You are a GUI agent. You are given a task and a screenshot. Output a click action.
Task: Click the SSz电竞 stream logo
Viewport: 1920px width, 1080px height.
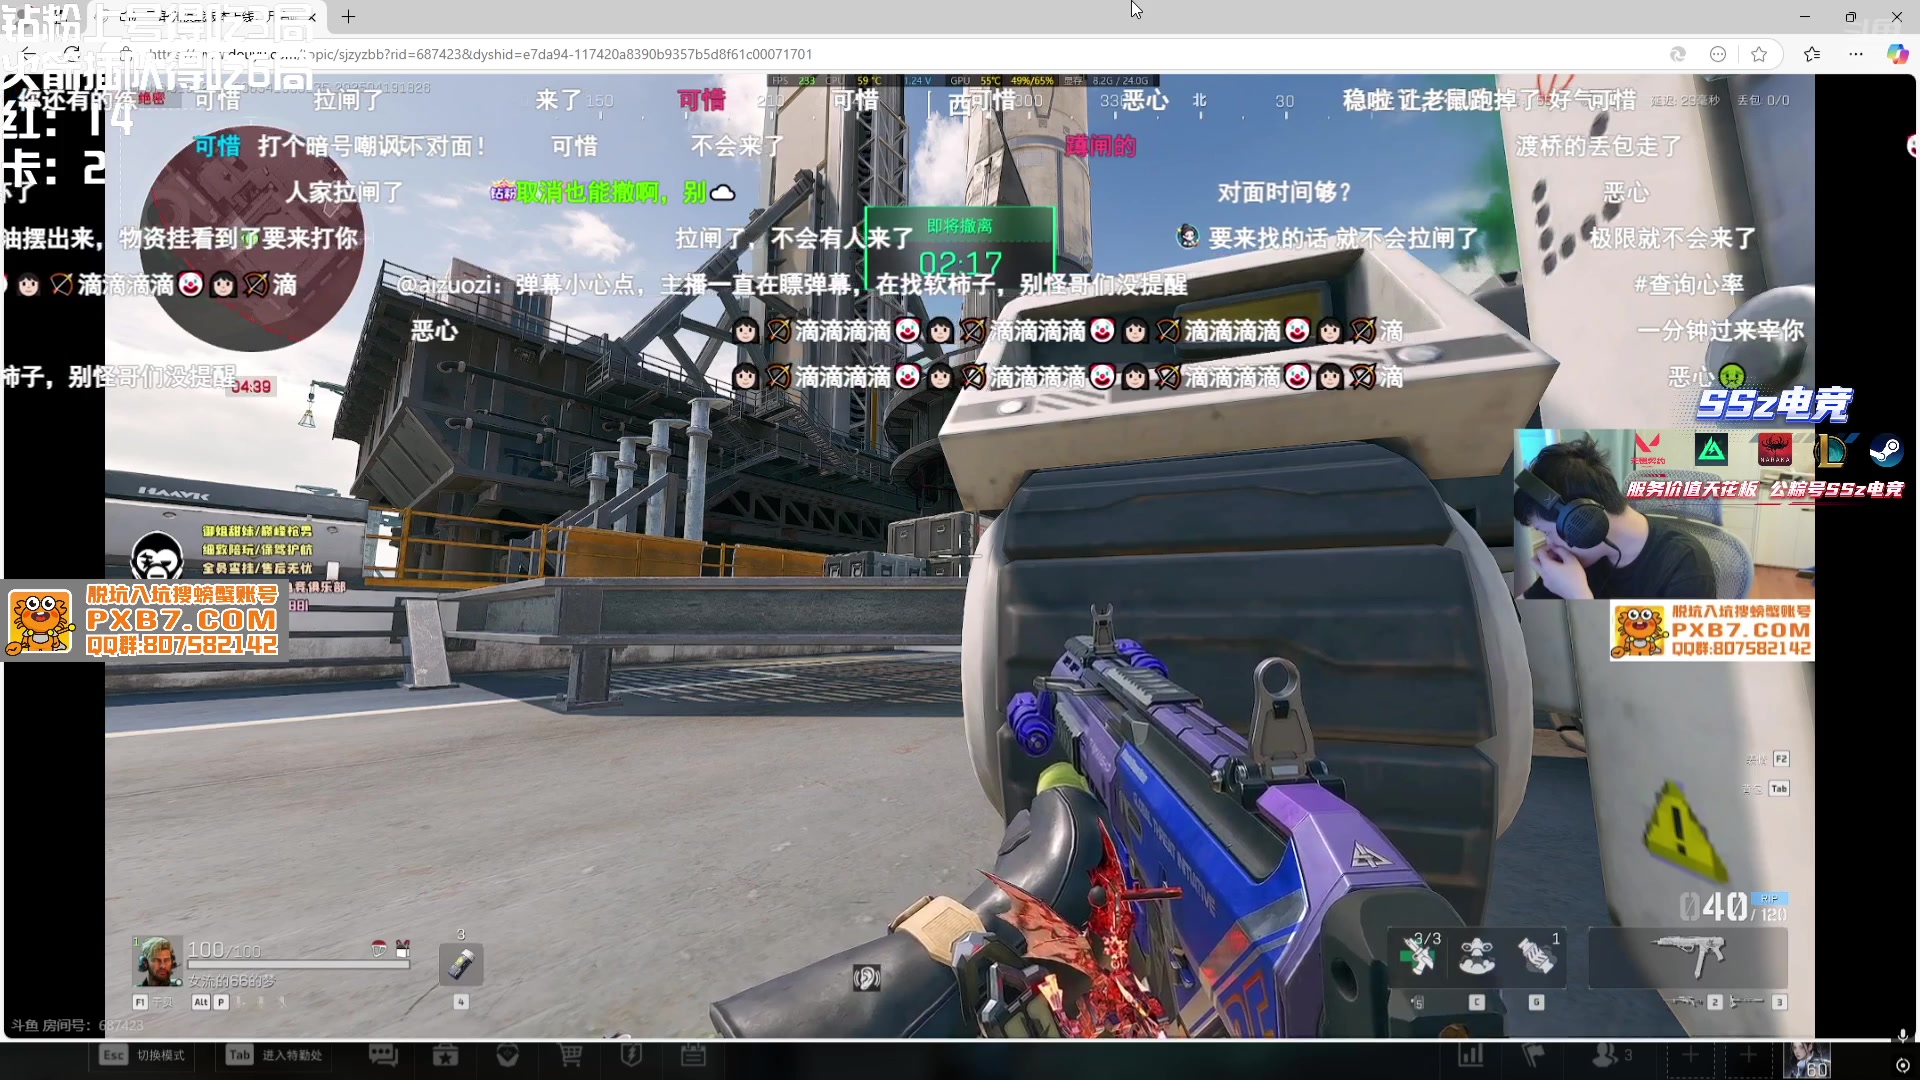click(x=1775, y=404)
